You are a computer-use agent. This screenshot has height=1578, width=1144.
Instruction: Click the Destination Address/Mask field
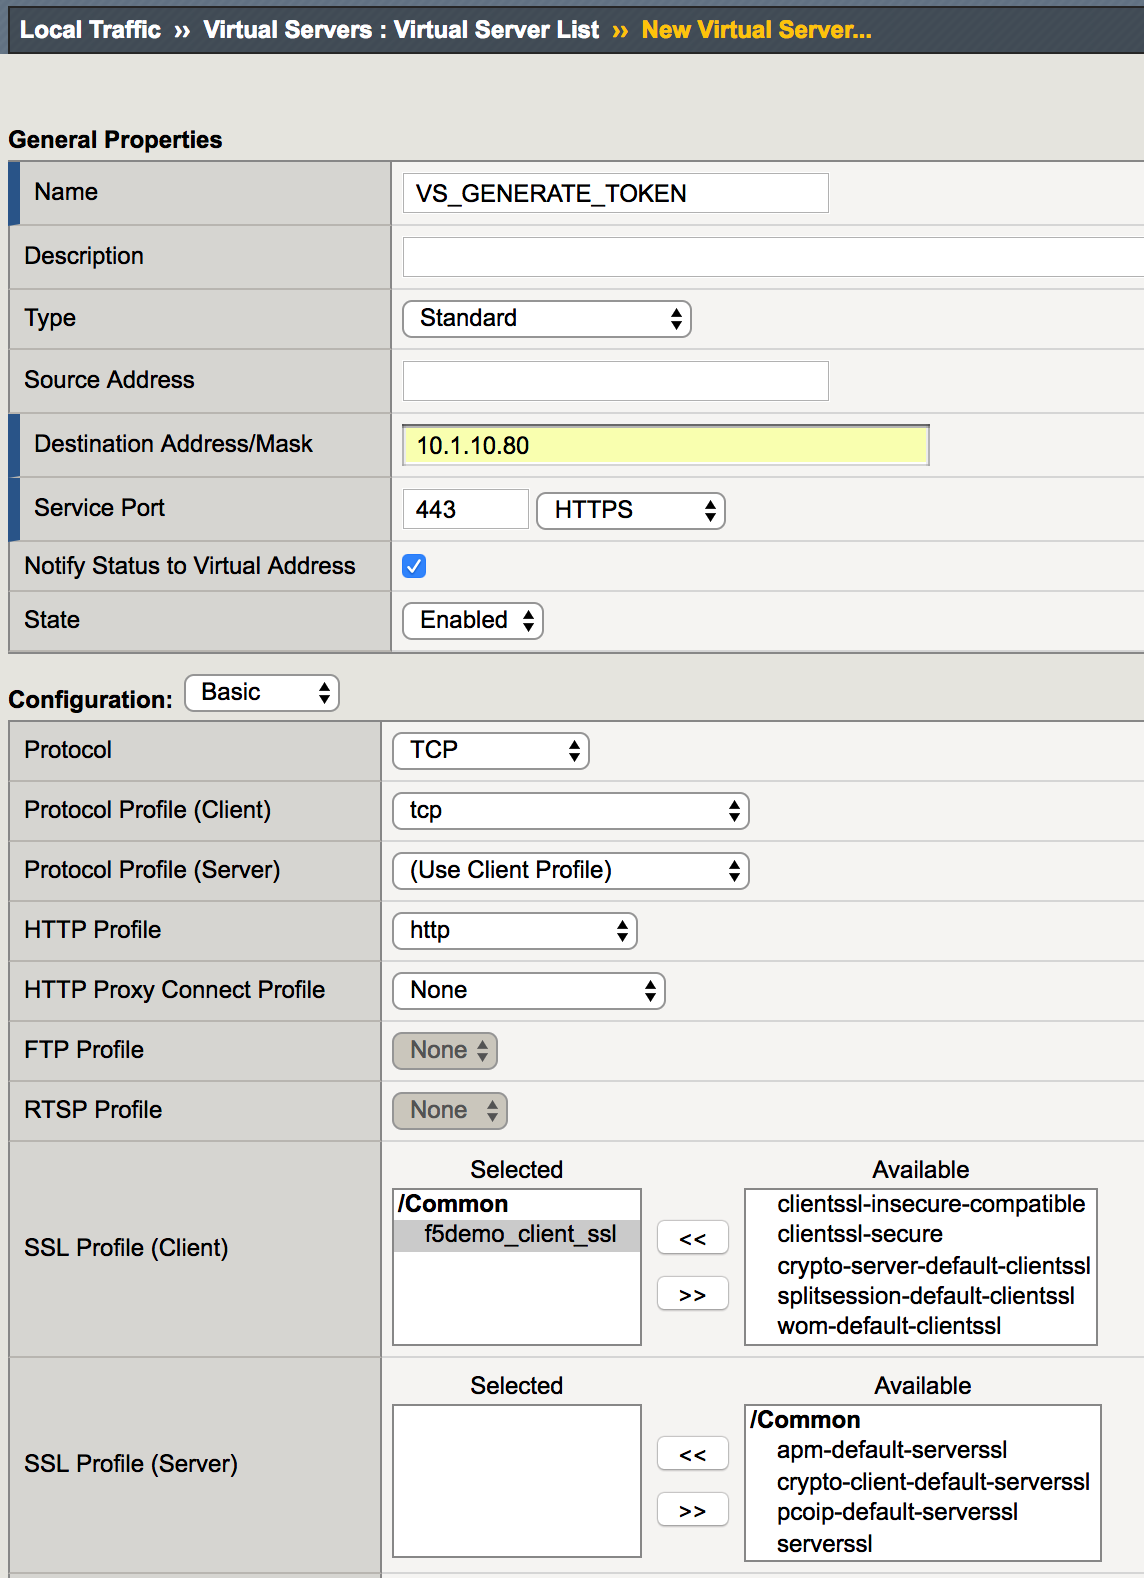click(x=665, y=445)
